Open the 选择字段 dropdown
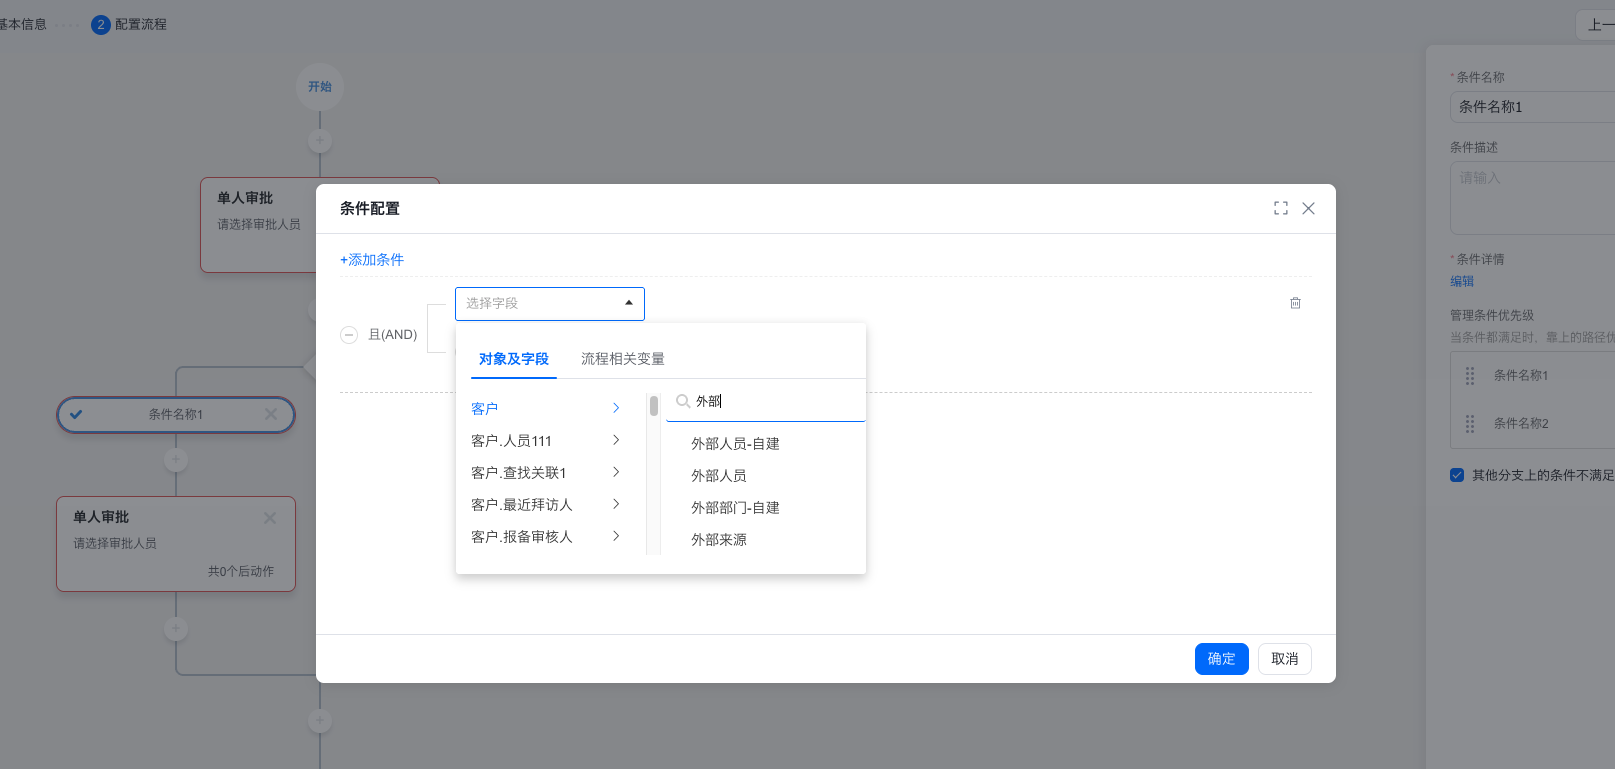The height and width of the screenshot is (769, 1615). 550,303
